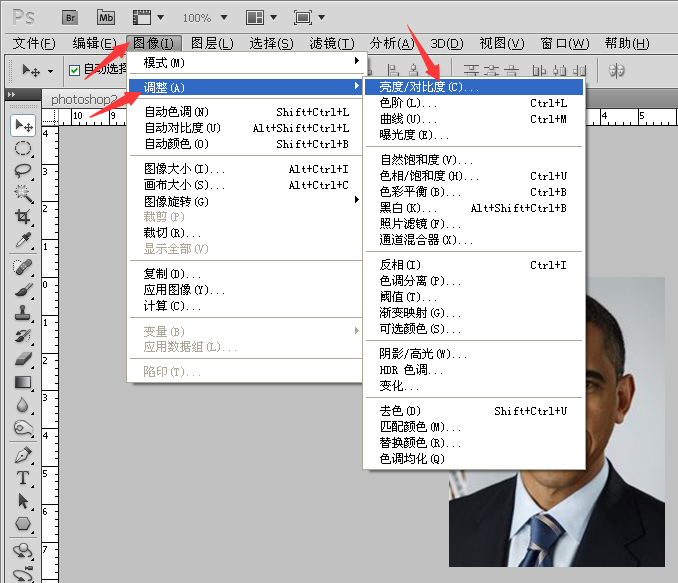Open the 窗口(W) menu
Image resolution: width=678 pixels, height=583 pixels.
pos(565,43)
